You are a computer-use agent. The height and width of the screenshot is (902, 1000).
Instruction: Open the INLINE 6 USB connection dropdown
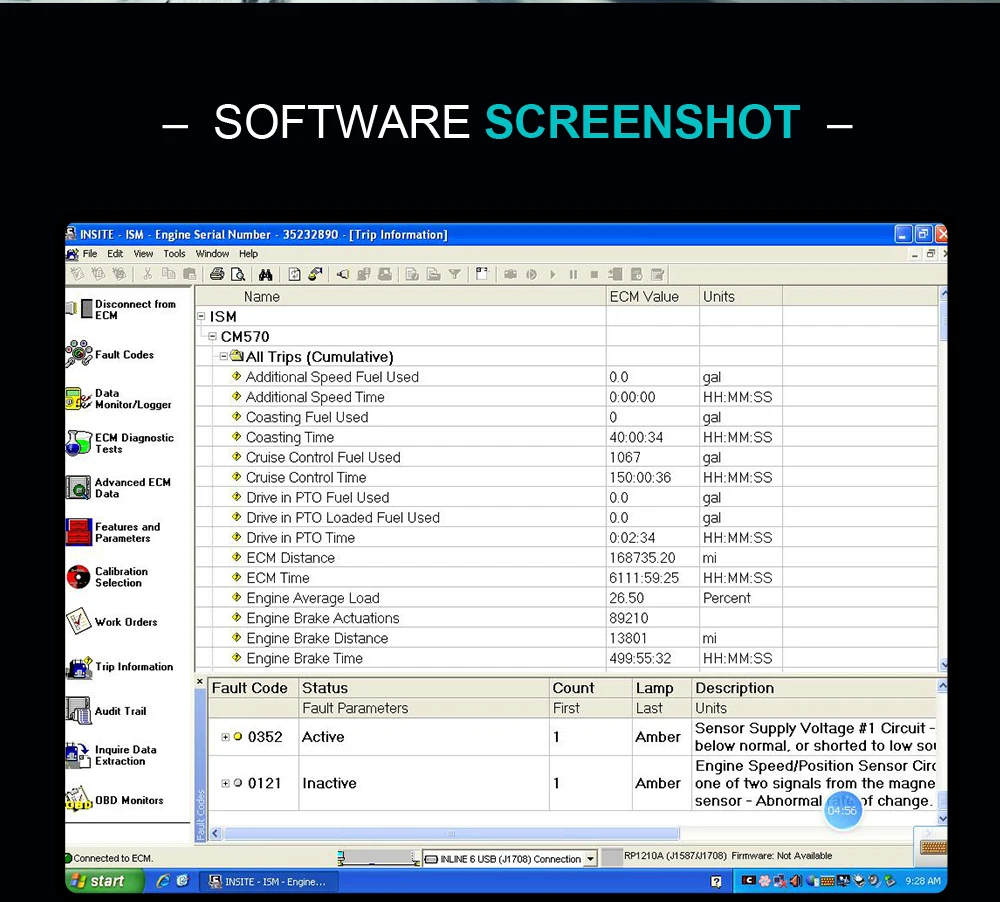coord(591,859)
